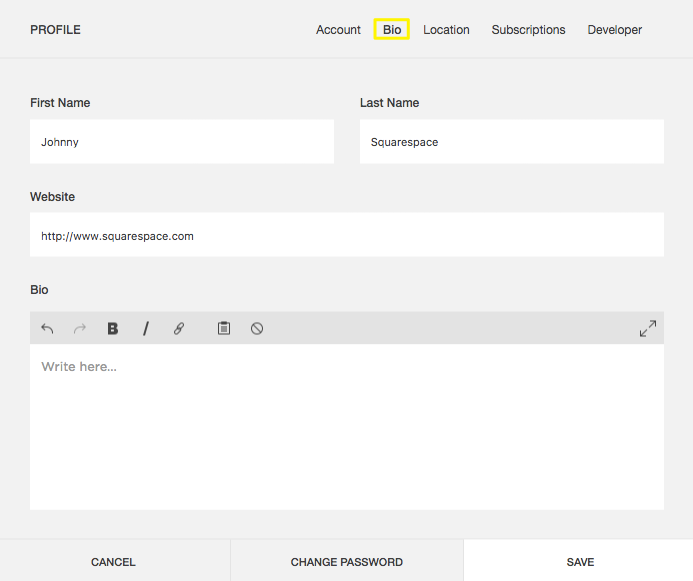Toggle italic formatting in Bio editor
This screenshot has height=581, width=693.
146,328
